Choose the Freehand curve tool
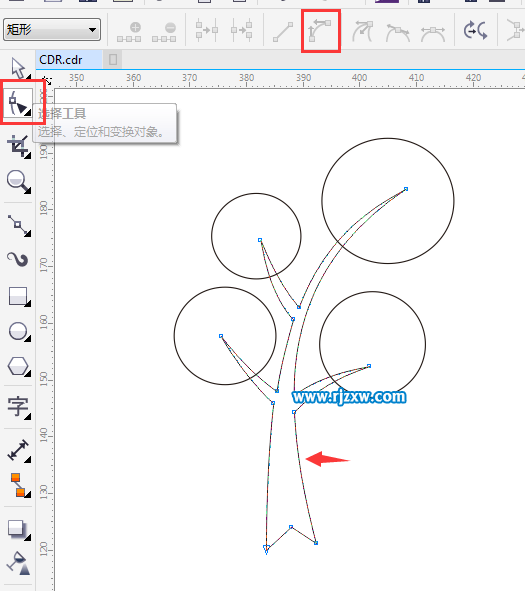This screenshot has height=591, width=525. (18, 225)
